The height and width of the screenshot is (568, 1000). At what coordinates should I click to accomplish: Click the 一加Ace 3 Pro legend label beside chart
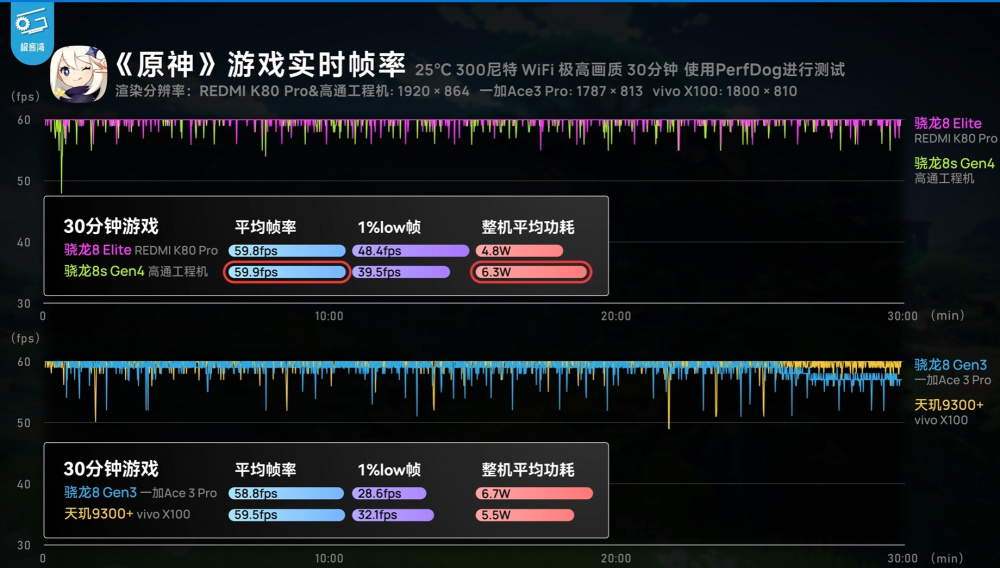coord(952,380)
